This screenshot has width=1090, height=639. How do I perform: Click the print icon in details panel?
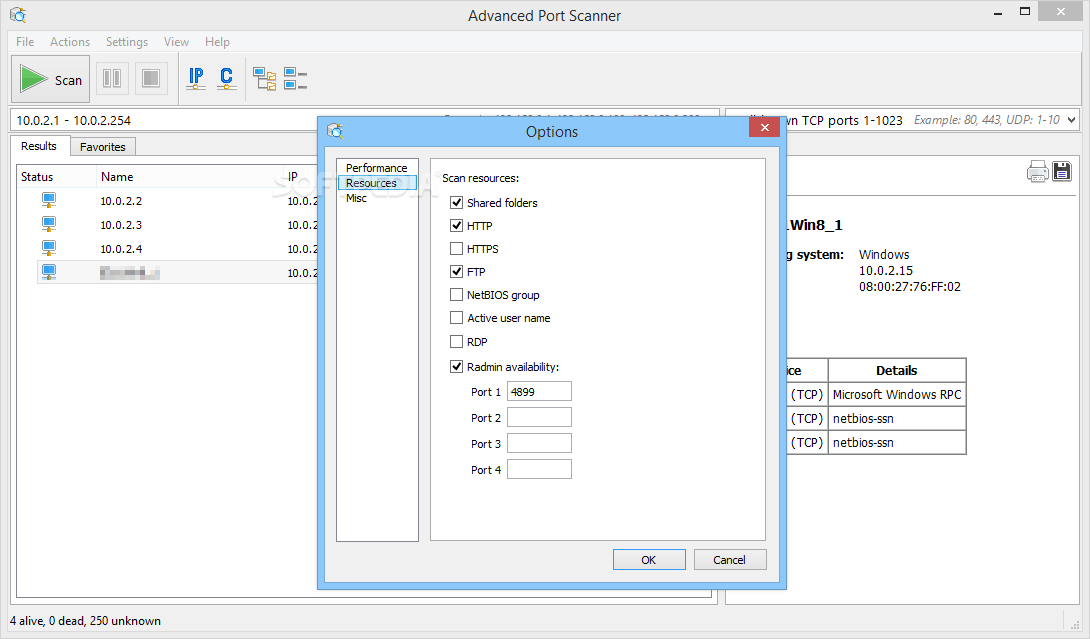point(1037,171)
